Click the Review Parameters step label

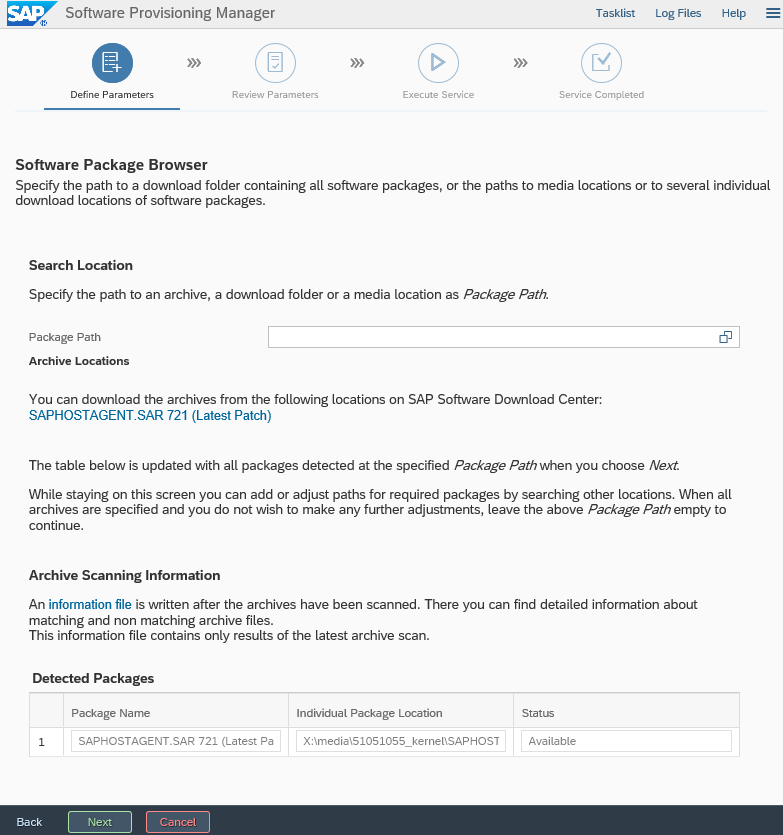pos(275,95)
